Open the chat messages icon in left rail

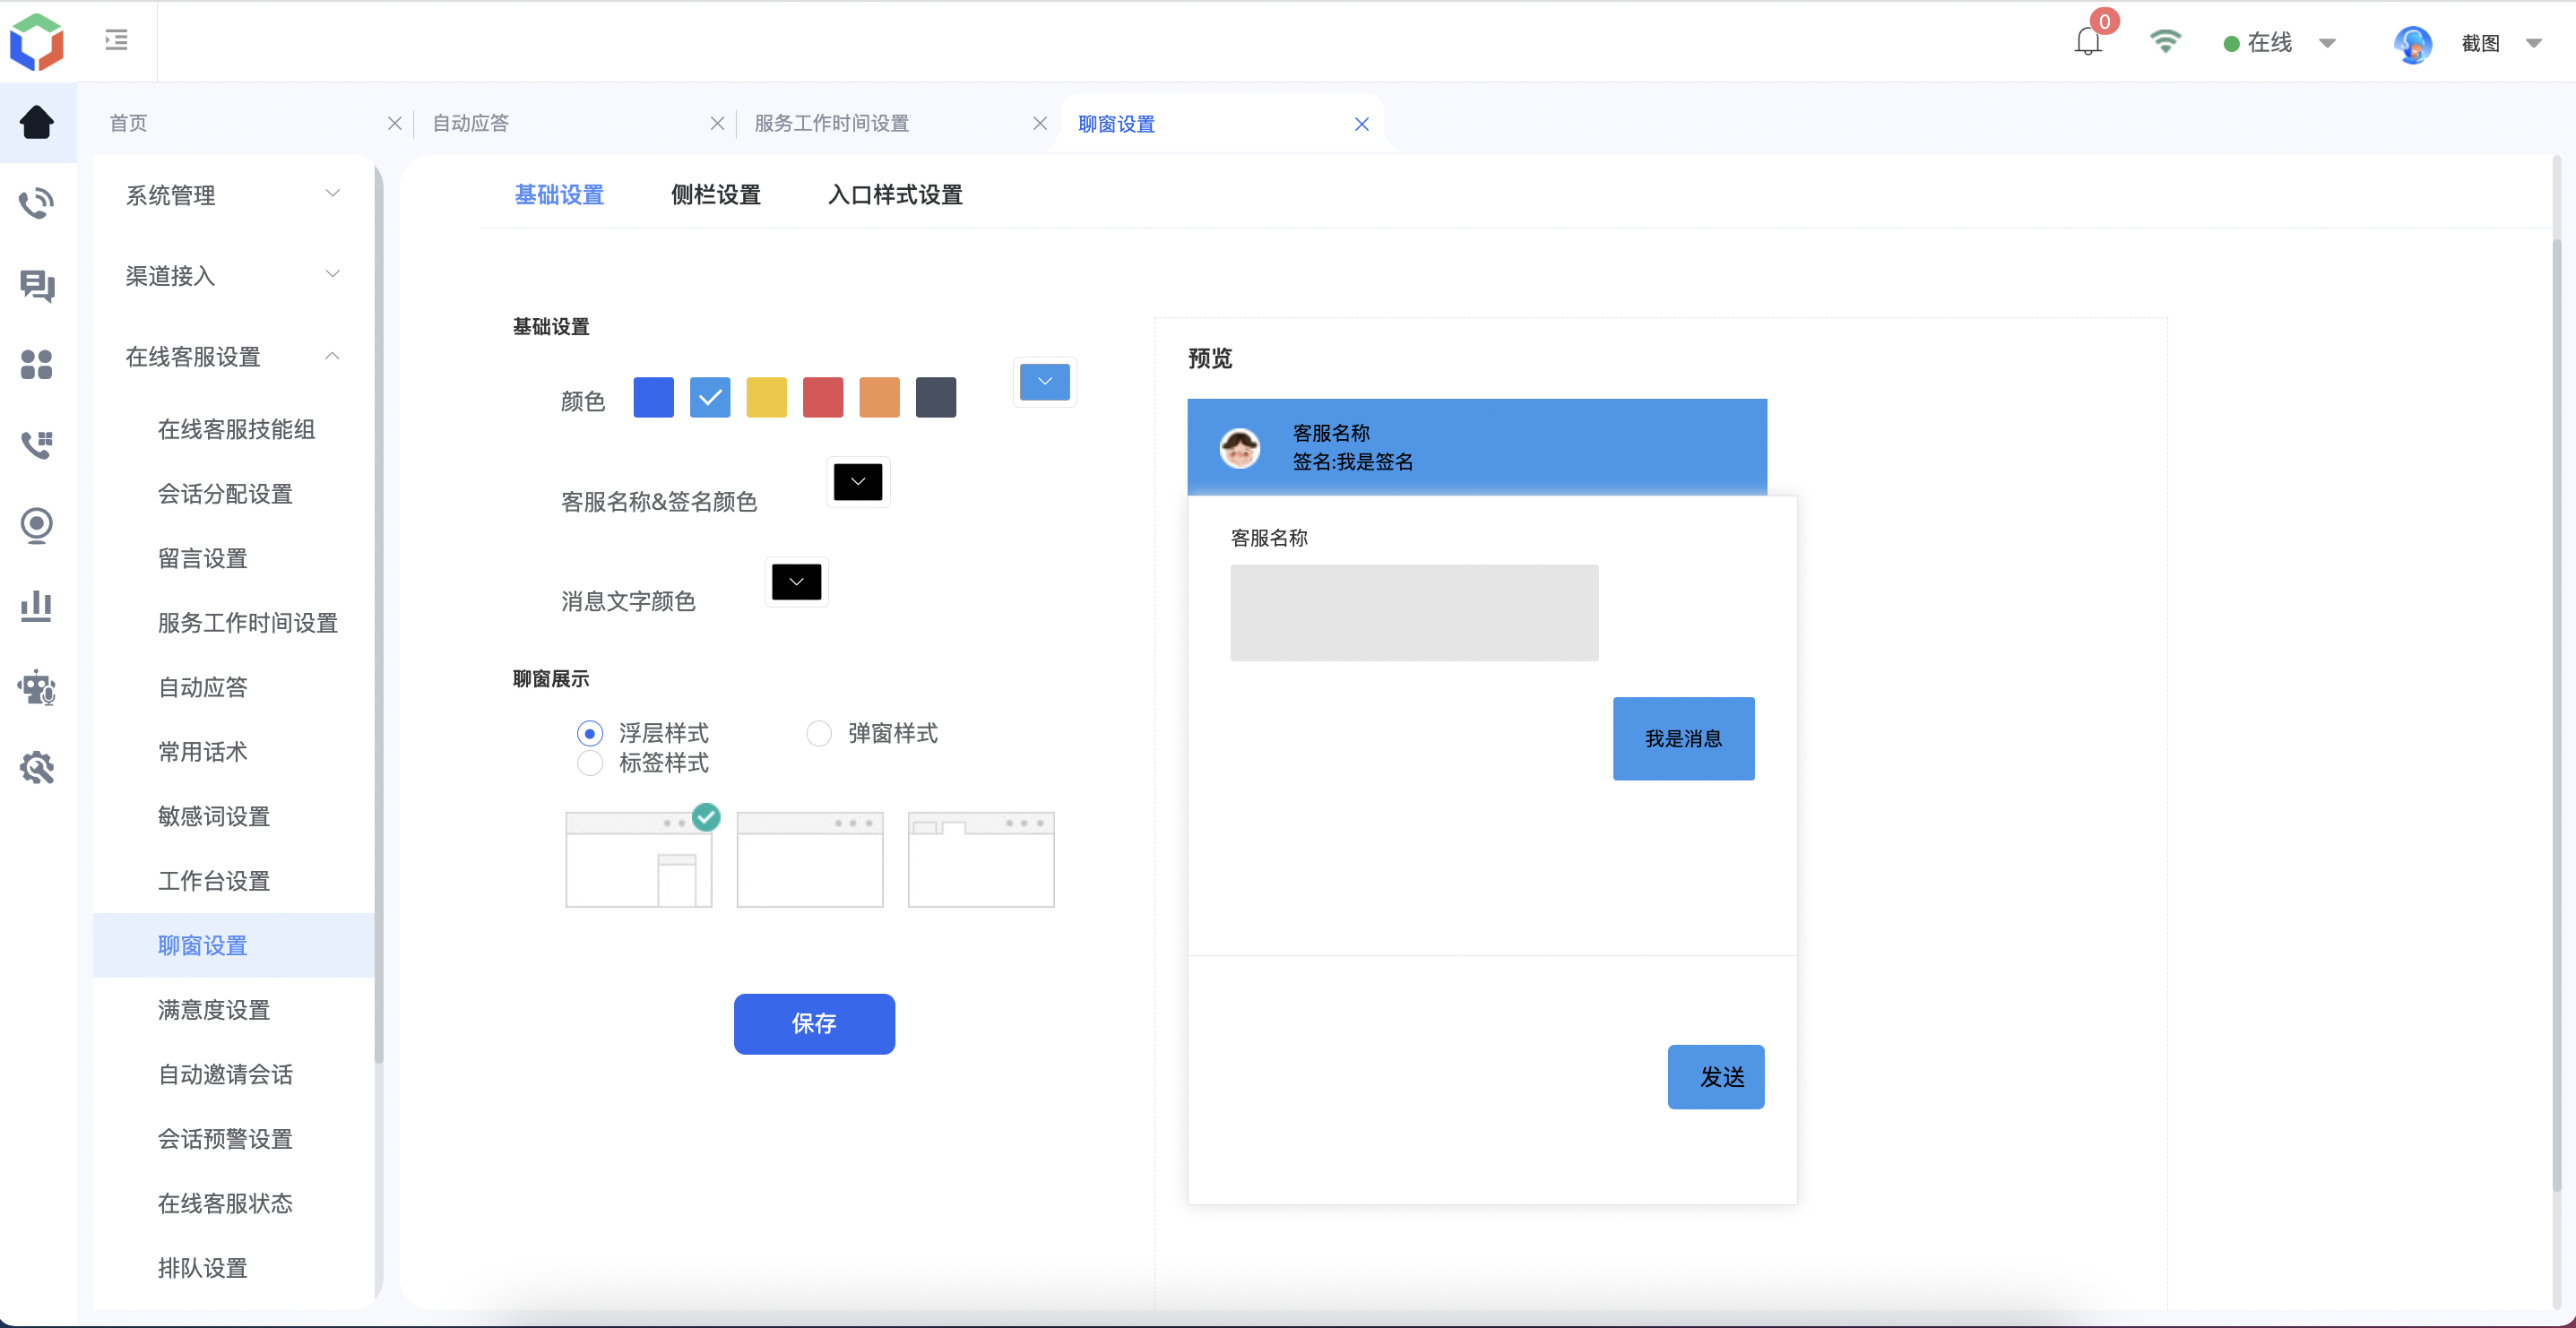click(x=37, y=285)
